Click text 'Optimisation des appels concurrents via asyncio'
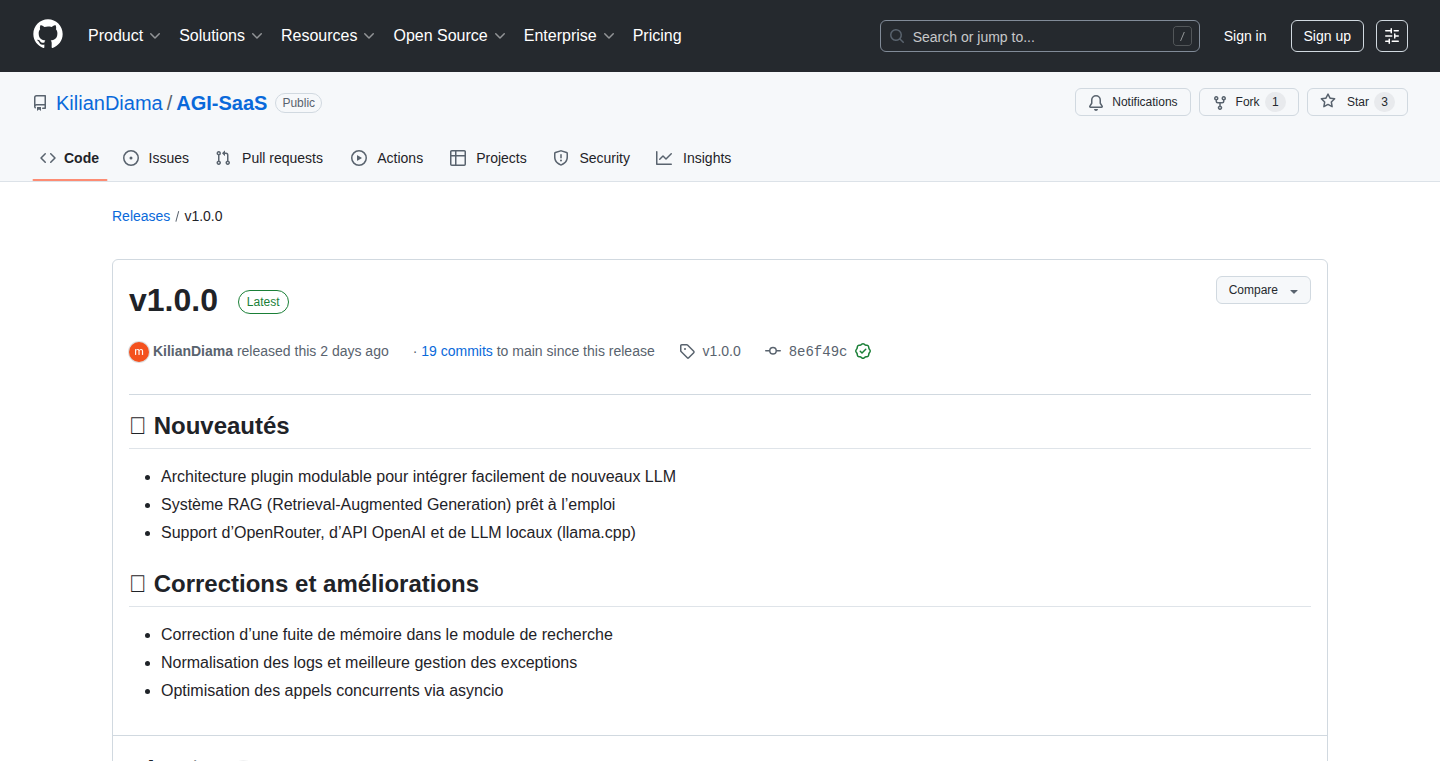 click(x=332, y=690)
